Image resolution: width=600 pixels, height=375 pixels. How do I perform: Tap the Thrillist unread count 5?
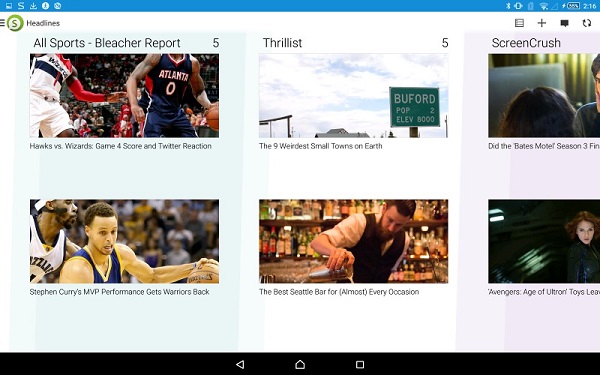(x=445, y=43)
